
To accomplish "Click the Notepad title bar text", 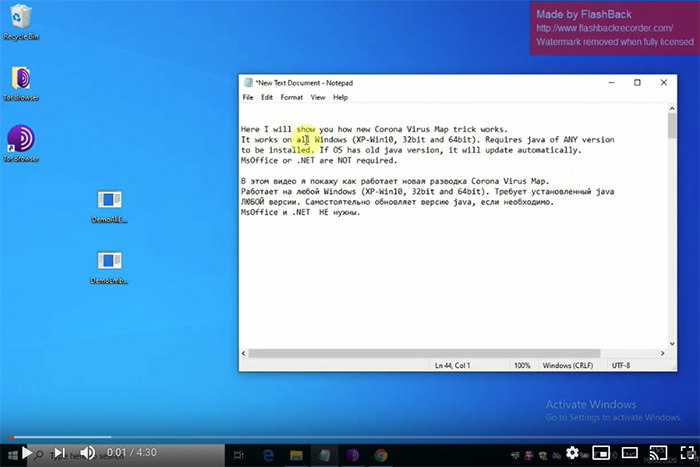I will [x=304, y=83].
